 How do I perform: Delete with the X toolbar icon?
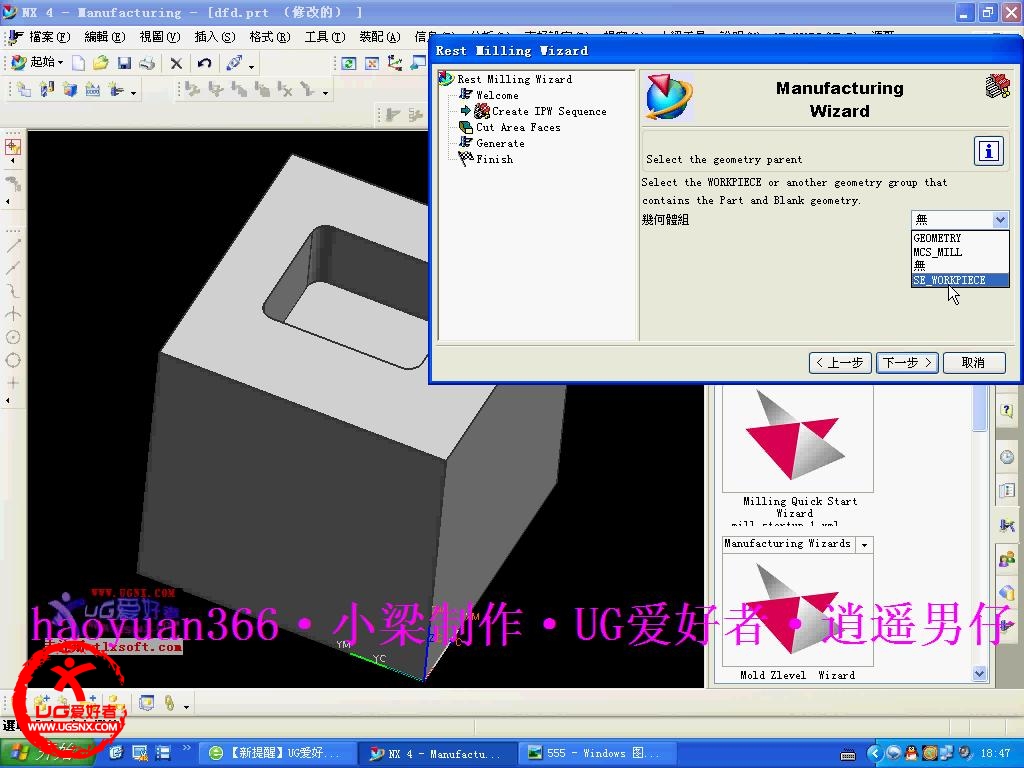coord(176,63)
